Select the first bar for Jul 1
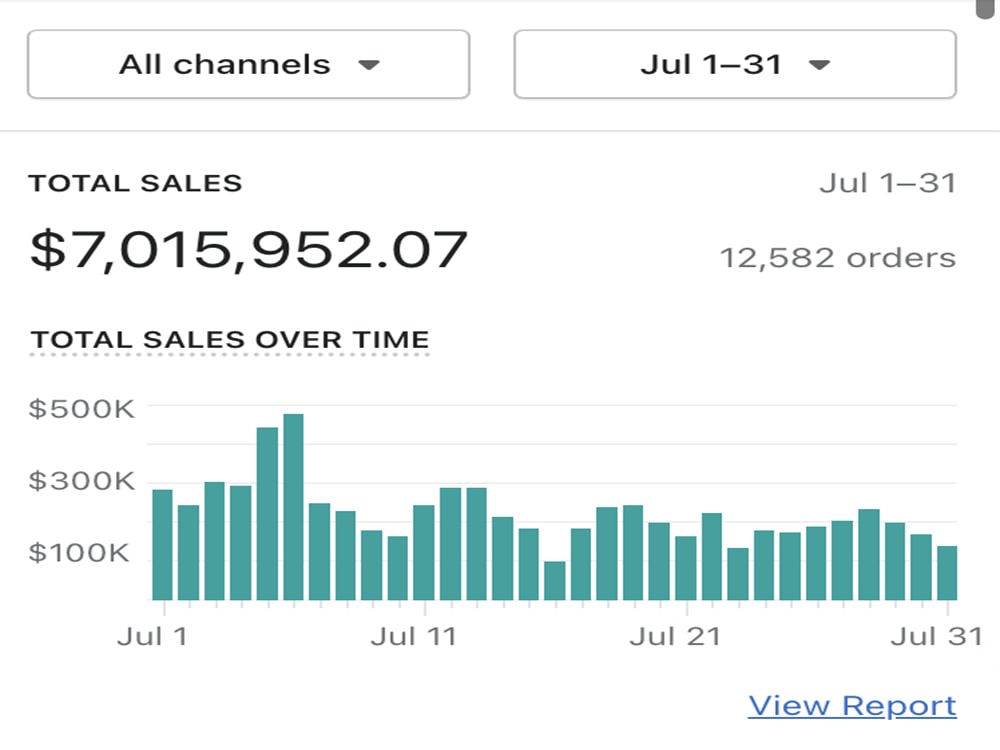 tap(163, 545)
